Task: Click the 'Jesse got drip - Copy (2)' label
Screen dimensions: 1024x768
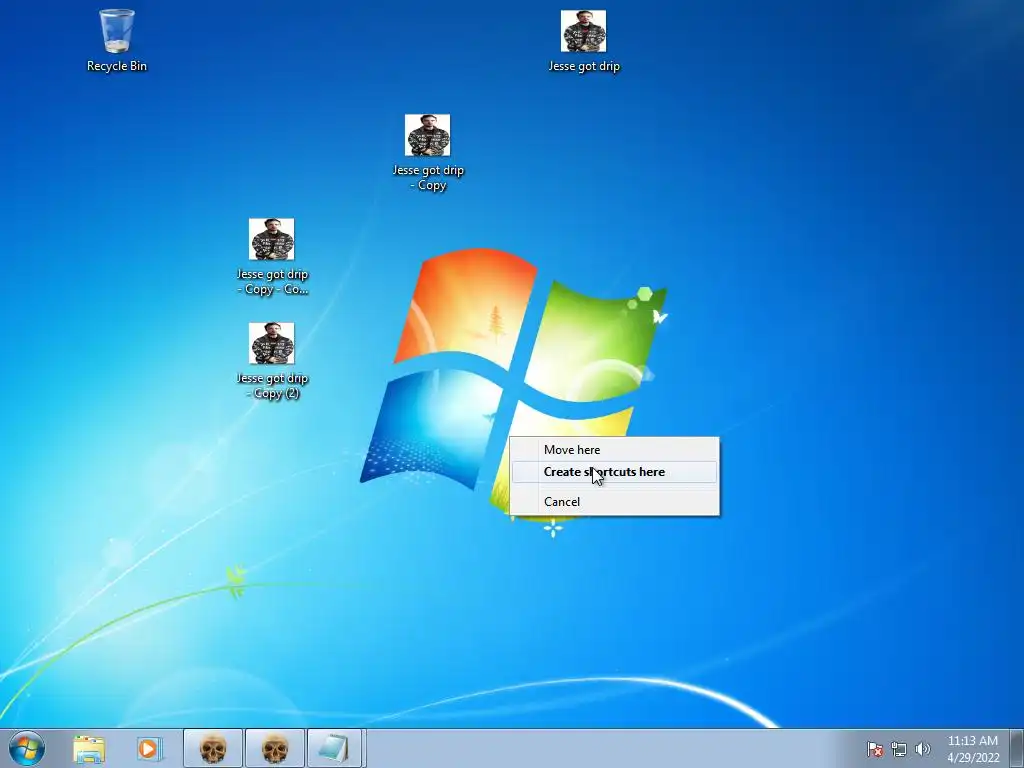Action: click(272, 385)
